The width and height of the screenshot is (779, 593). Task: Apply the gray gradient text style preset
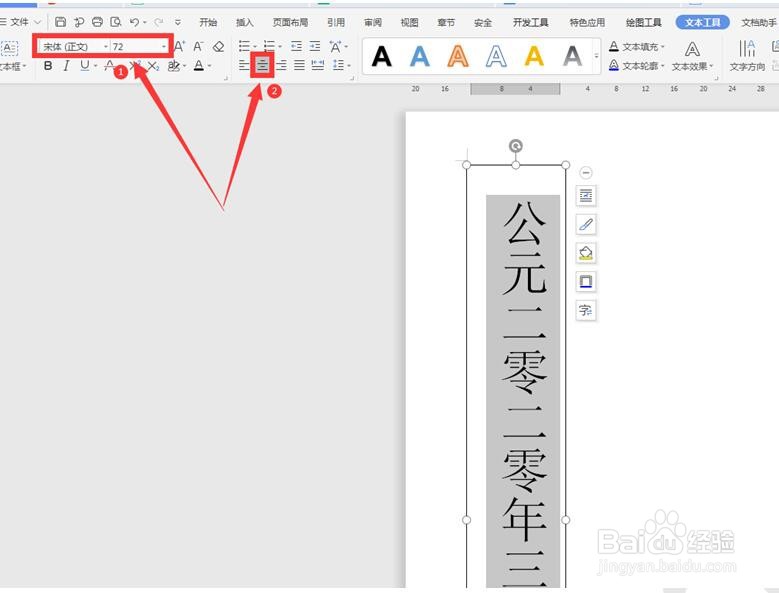click(572, 56)
